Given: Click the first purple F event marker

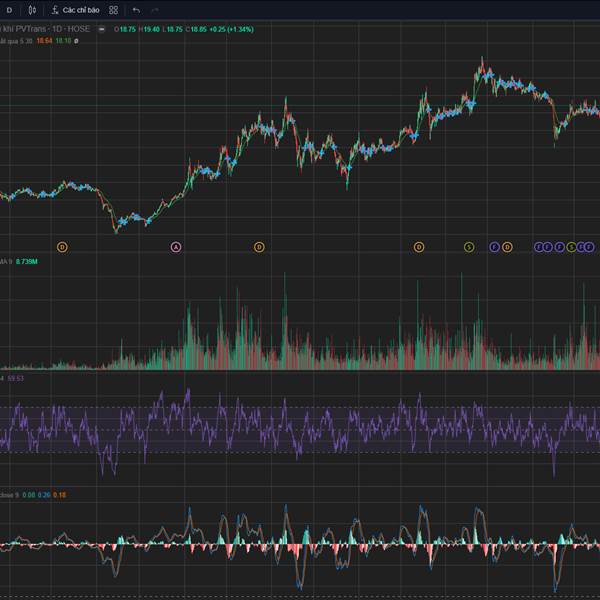Looking at the screenshot, I should pos(494,246).
